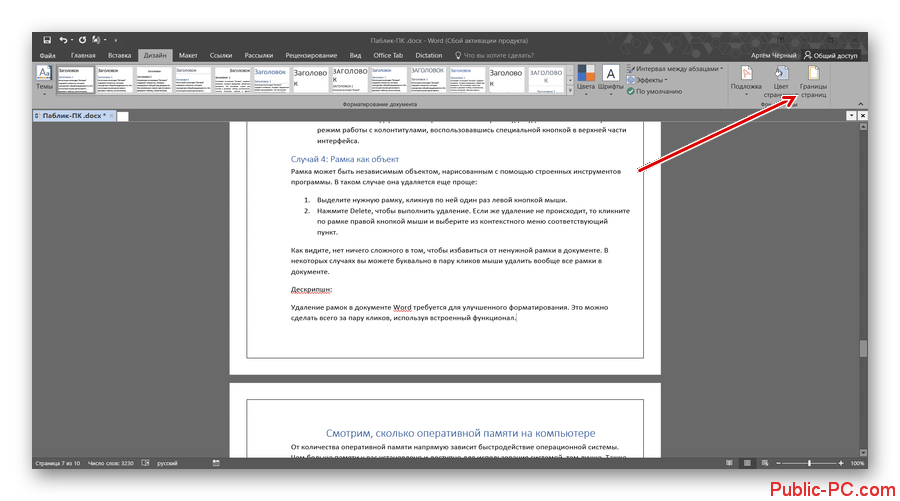This screenshot has height=501, width=900.
Task: Select the second style set thumbnail
Action: click(x=114, y=80)
